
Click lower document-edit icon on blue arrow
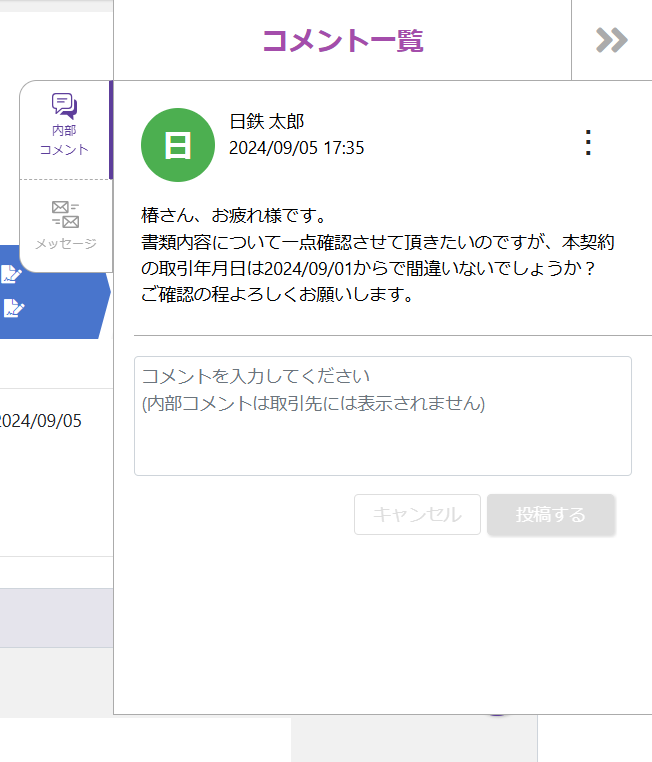tap(14, 308)
